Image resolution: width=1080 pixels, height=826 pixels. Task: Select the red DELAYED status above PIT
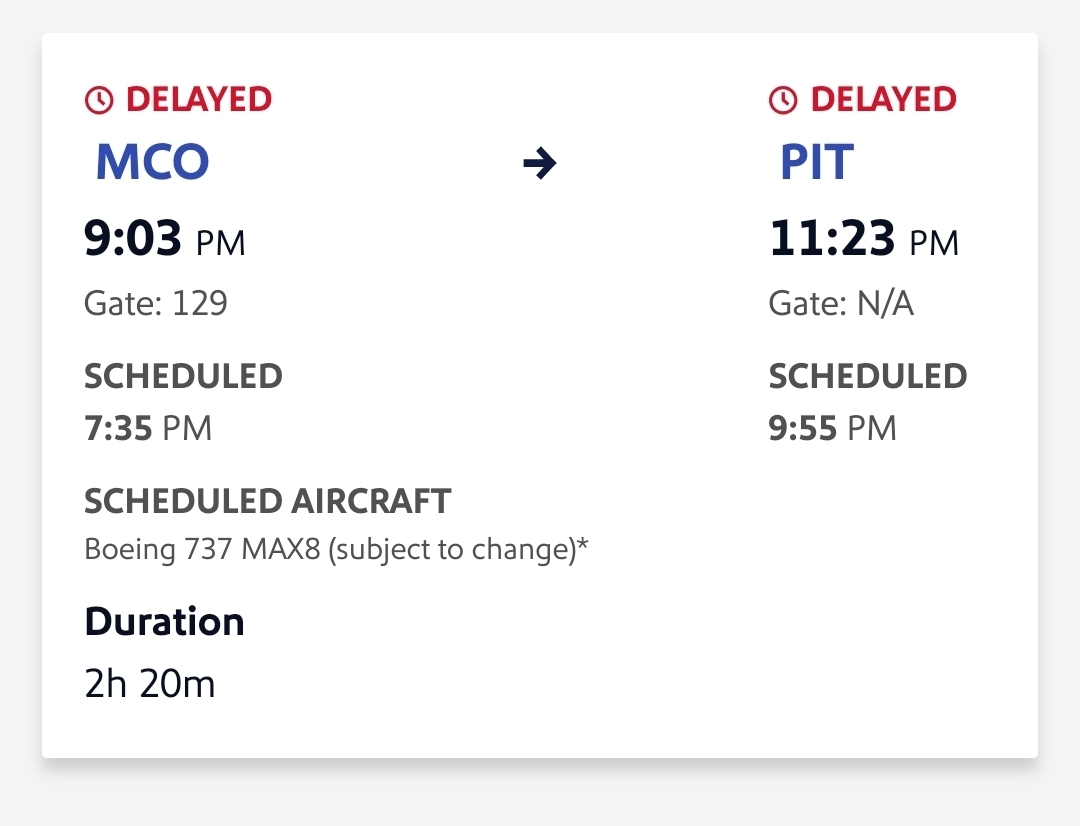tap(883, 100)
